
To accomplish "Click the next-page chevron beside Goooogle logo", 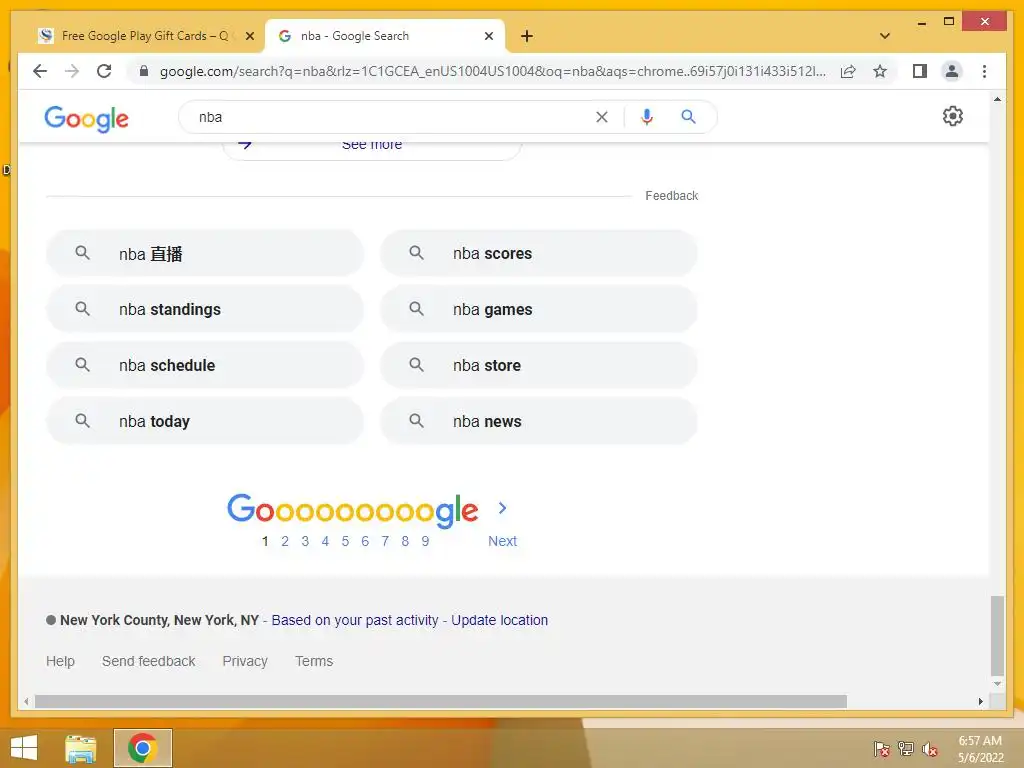I will [502, 508].
